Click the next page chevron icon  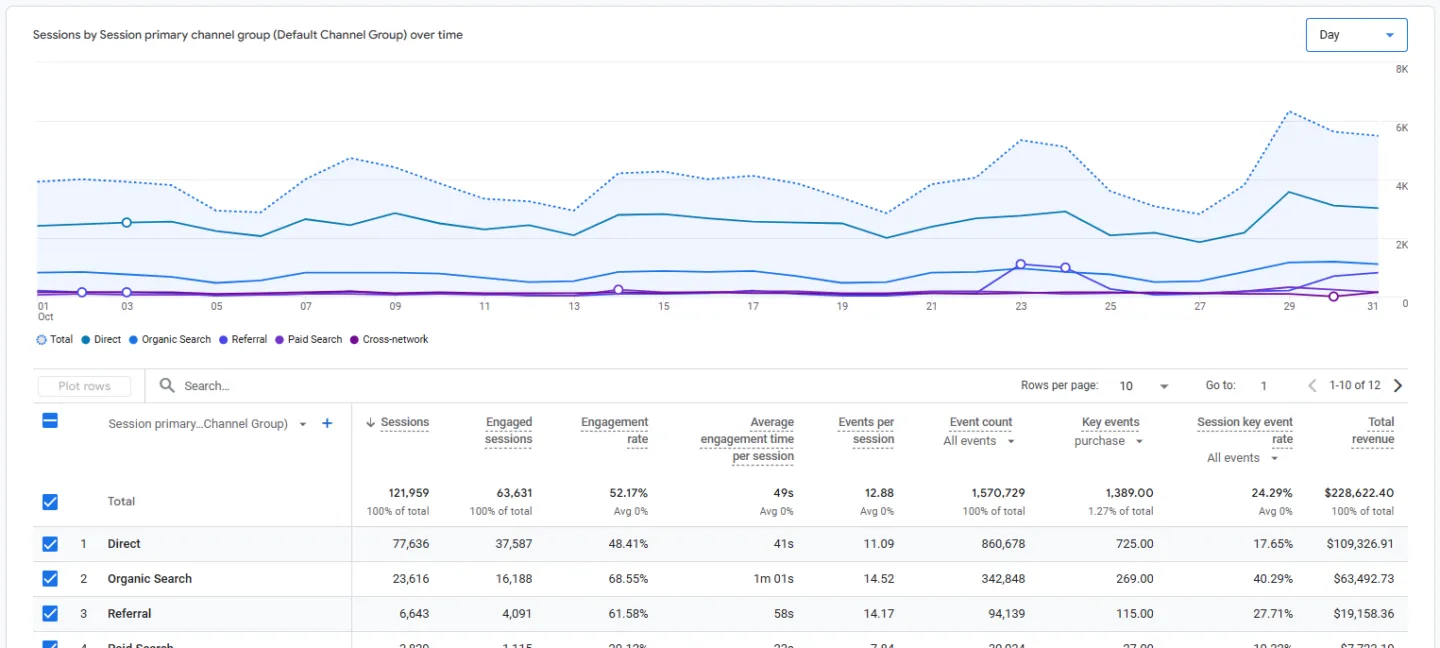click(1398, 385)
